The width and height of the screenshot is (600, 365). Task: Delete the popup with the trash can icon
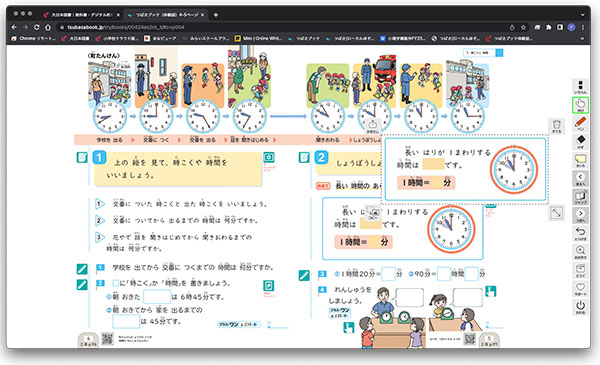[x=557, y=125]
